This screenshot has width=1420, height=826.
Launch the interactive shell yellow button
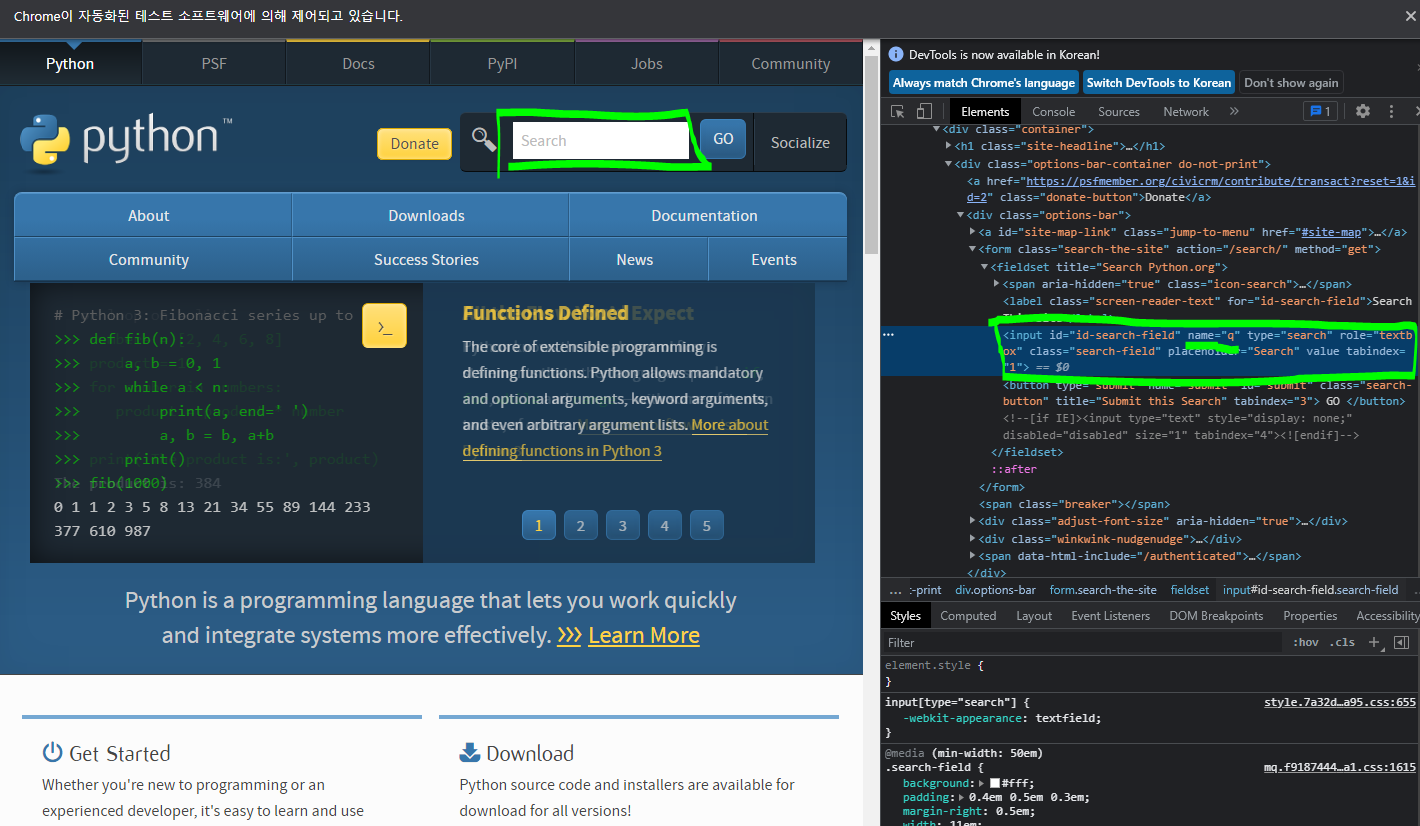[x=384, y=326]
